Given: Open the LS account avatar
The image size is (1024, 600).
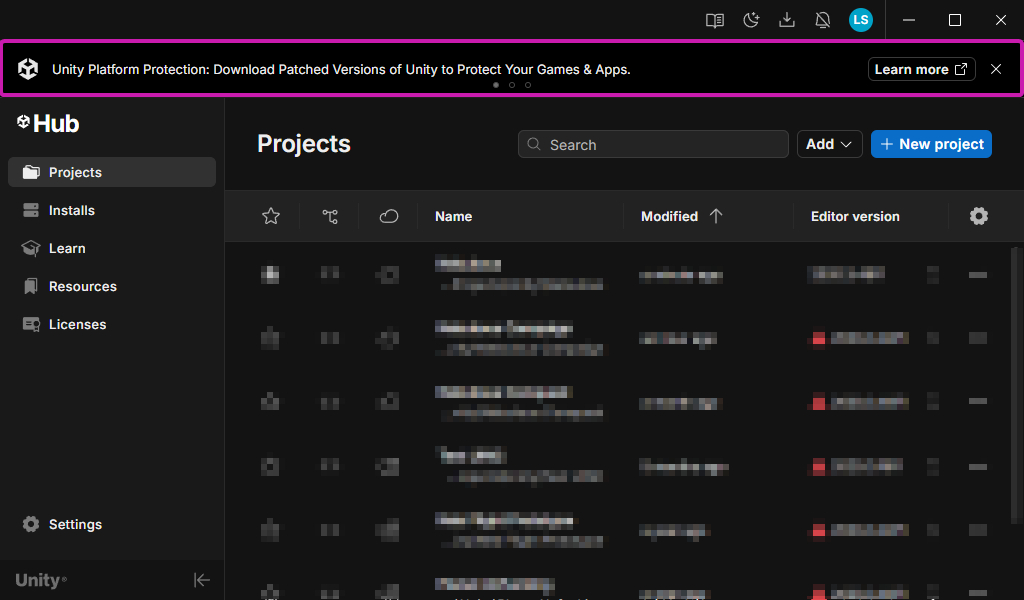Looking at the screenshot, I should 860,20.
